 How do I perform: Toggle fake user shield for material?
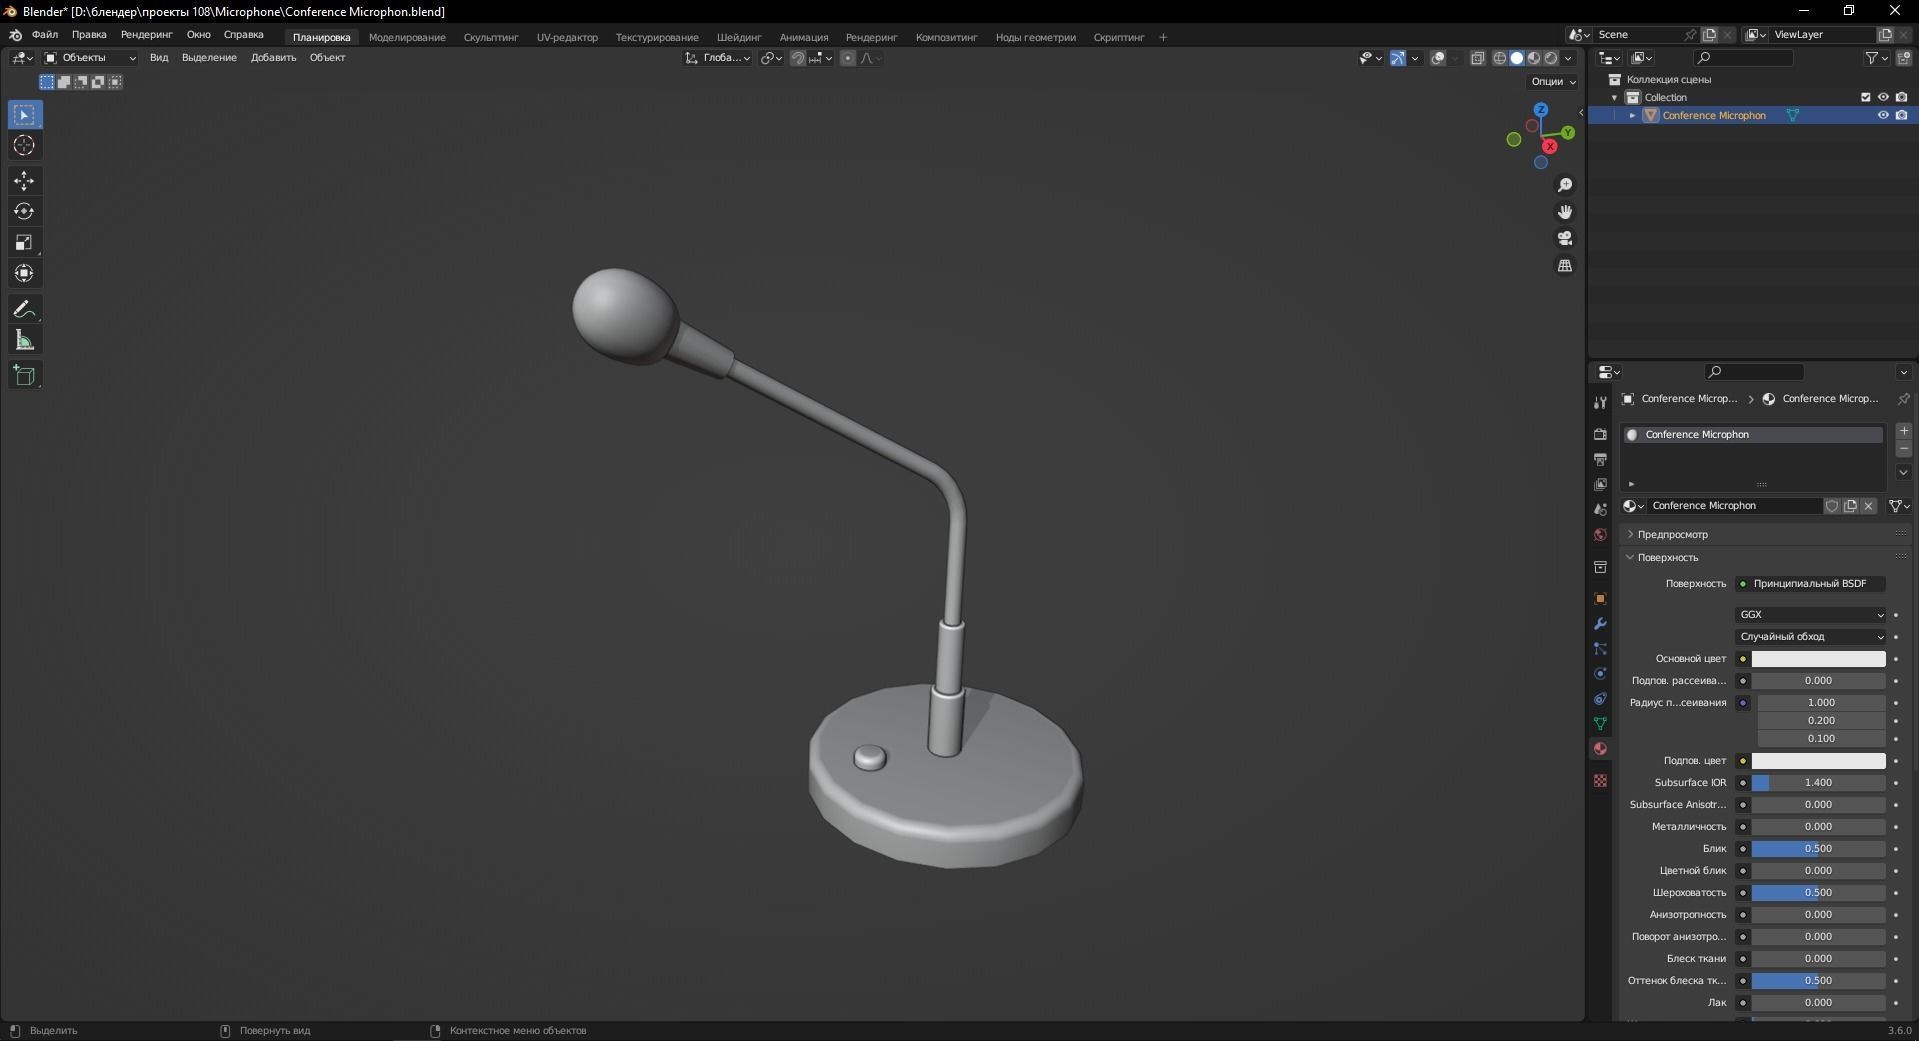(1832, 506)
